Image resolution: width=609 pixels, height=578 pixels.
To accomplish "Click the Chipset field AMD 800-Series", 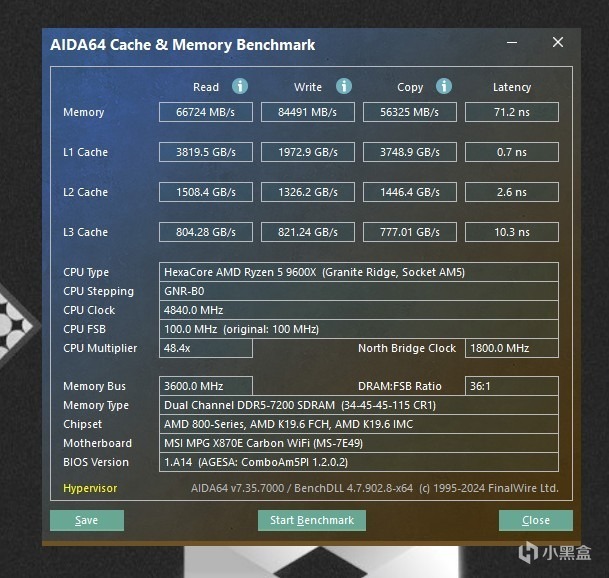I will (359, 424).
